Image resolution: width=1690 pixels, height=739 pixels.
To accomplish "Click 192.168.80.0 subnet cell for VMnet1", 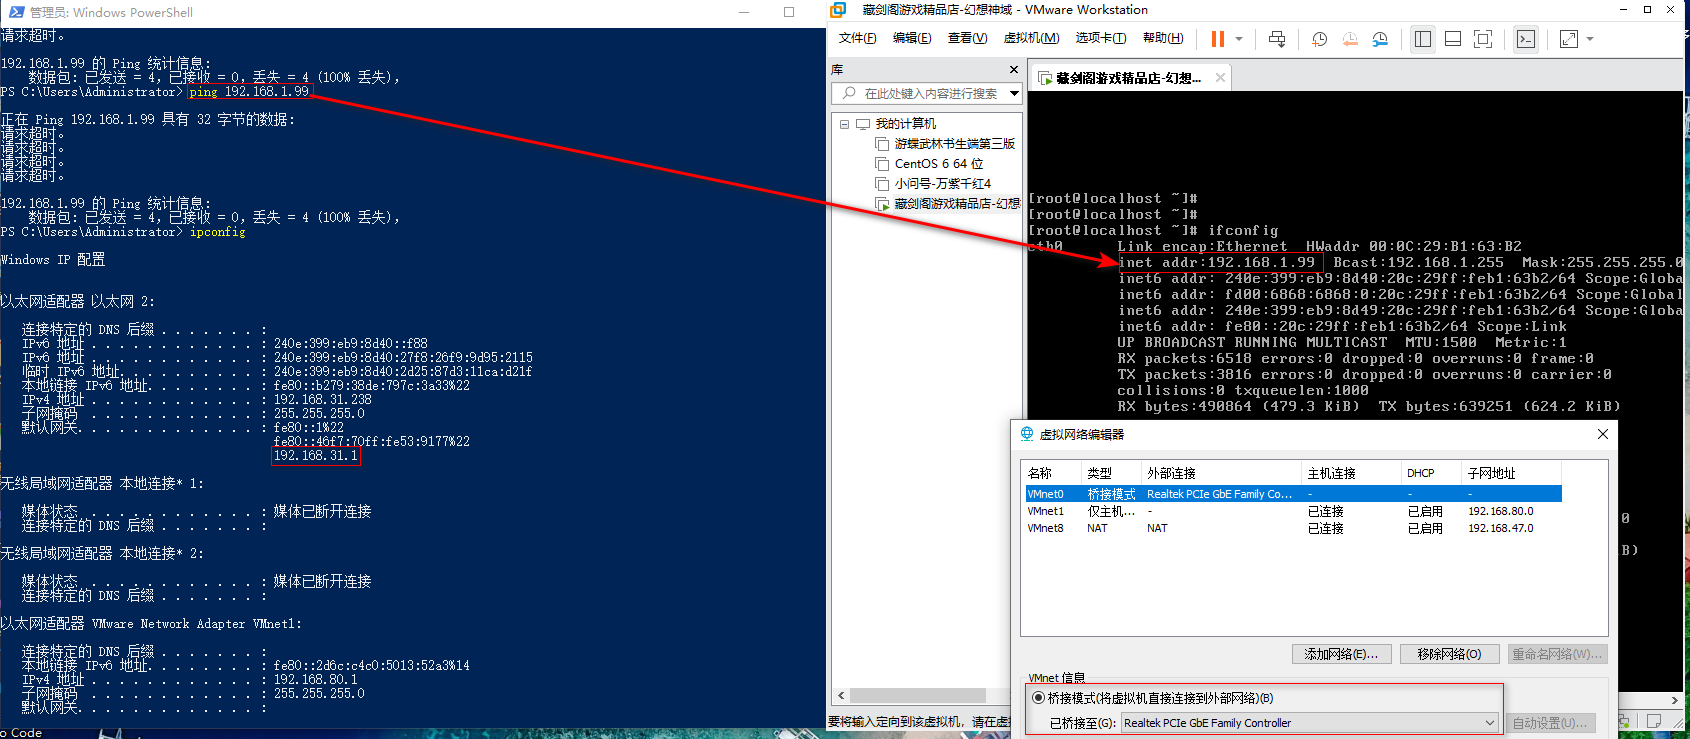I will tap(1501, 511).
